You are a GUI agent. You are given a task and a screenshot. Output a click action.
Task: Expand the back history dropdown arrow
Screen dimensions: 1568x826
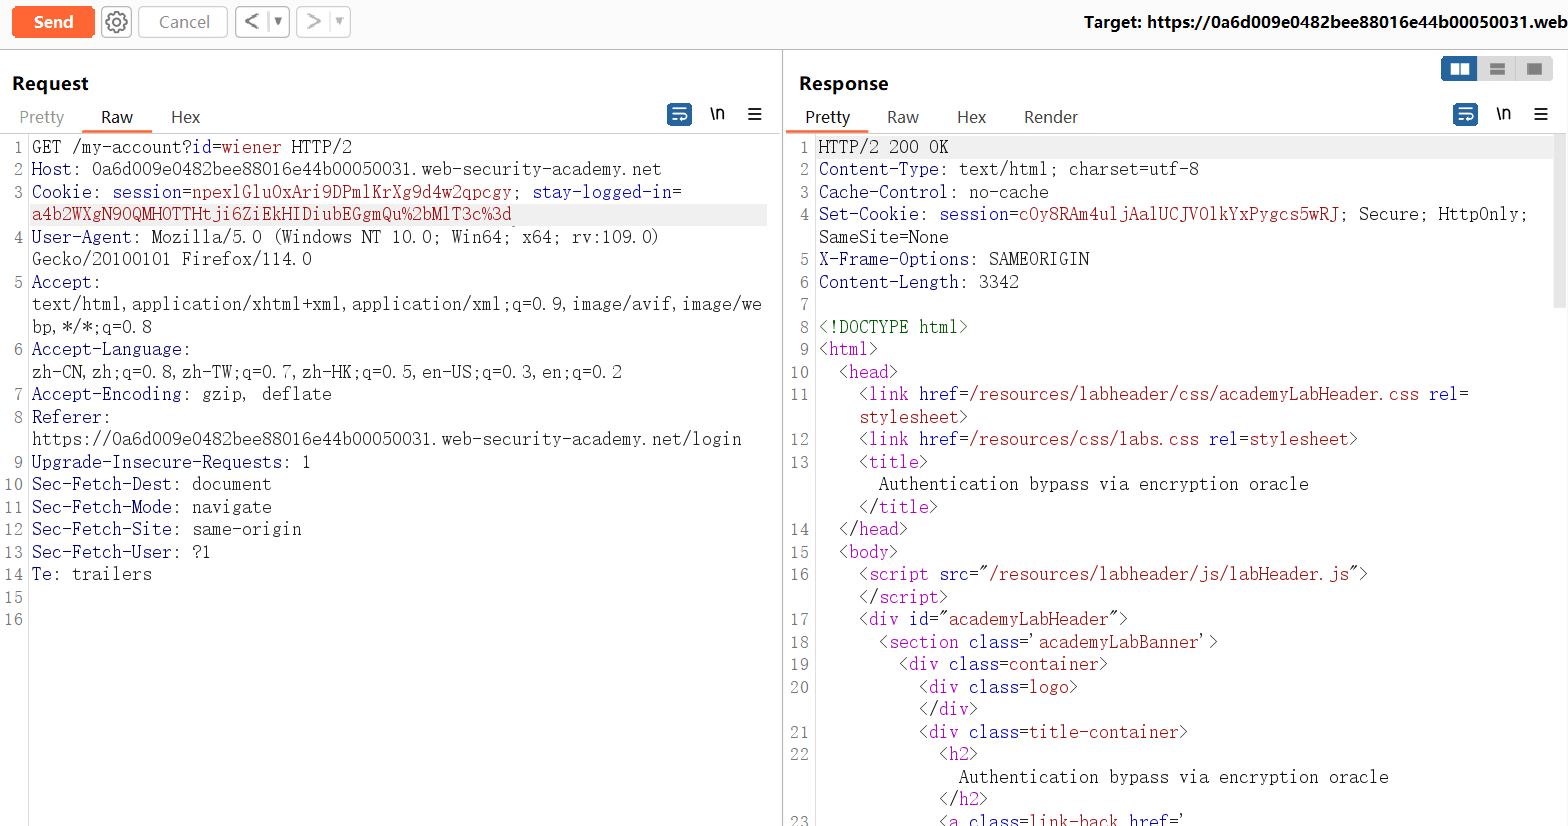coord(278,22)
